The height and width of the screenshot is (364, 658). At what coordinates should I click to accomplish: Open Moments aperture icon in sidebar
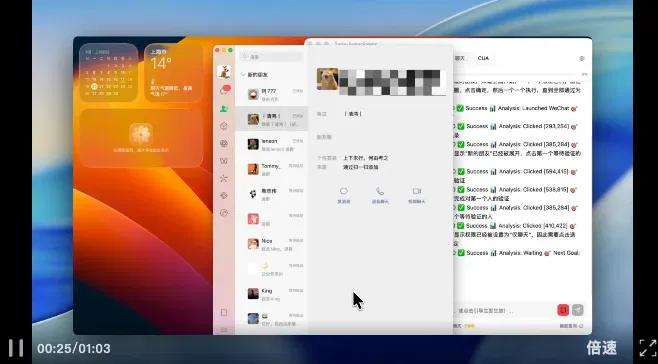[x=224, y=143]
